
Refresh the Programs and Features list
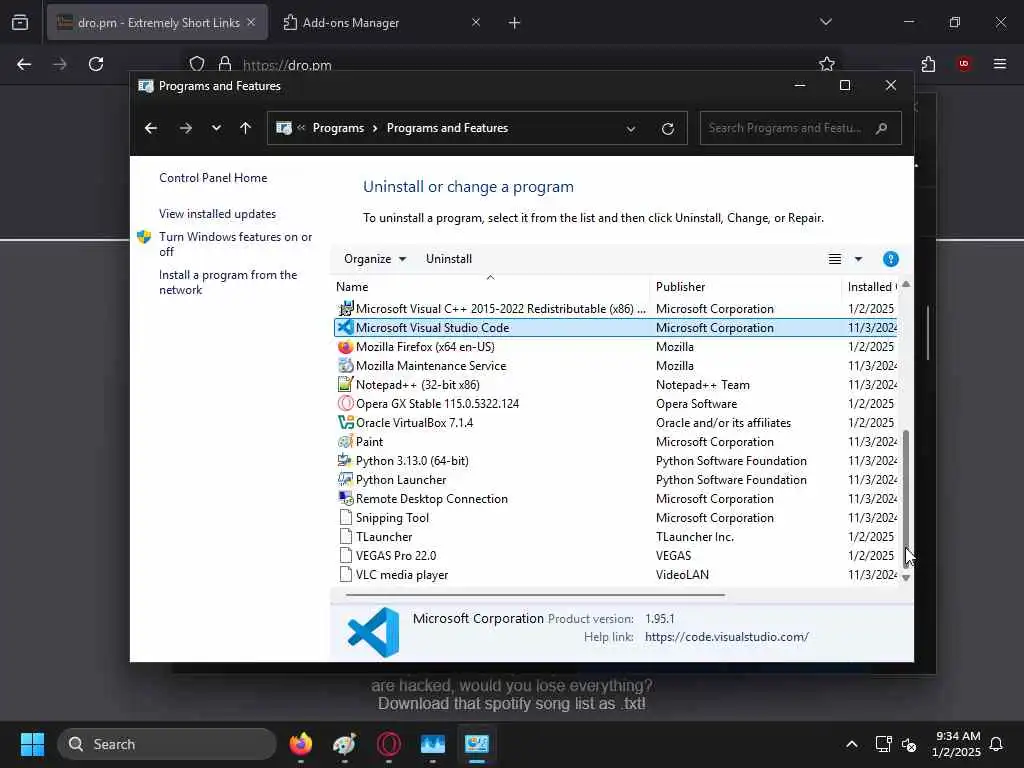click(667, 129)
